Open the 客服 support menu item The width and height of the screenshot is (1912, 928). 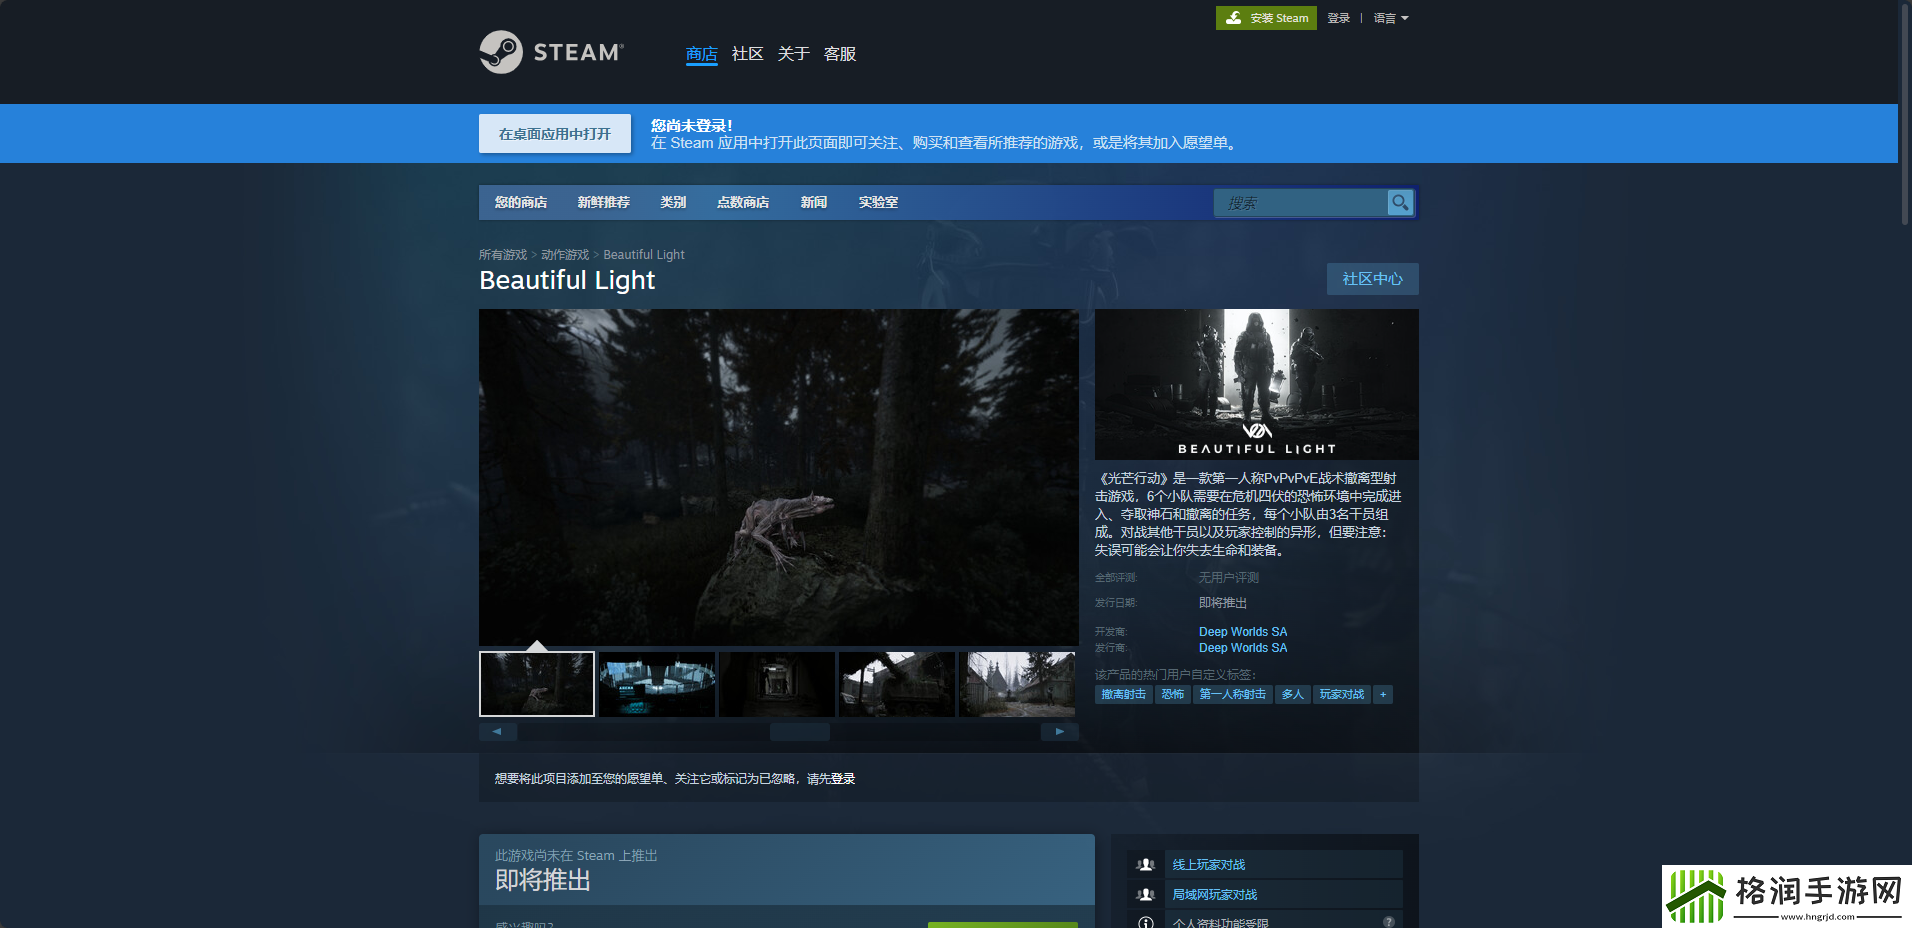click(x=839, y=54)
